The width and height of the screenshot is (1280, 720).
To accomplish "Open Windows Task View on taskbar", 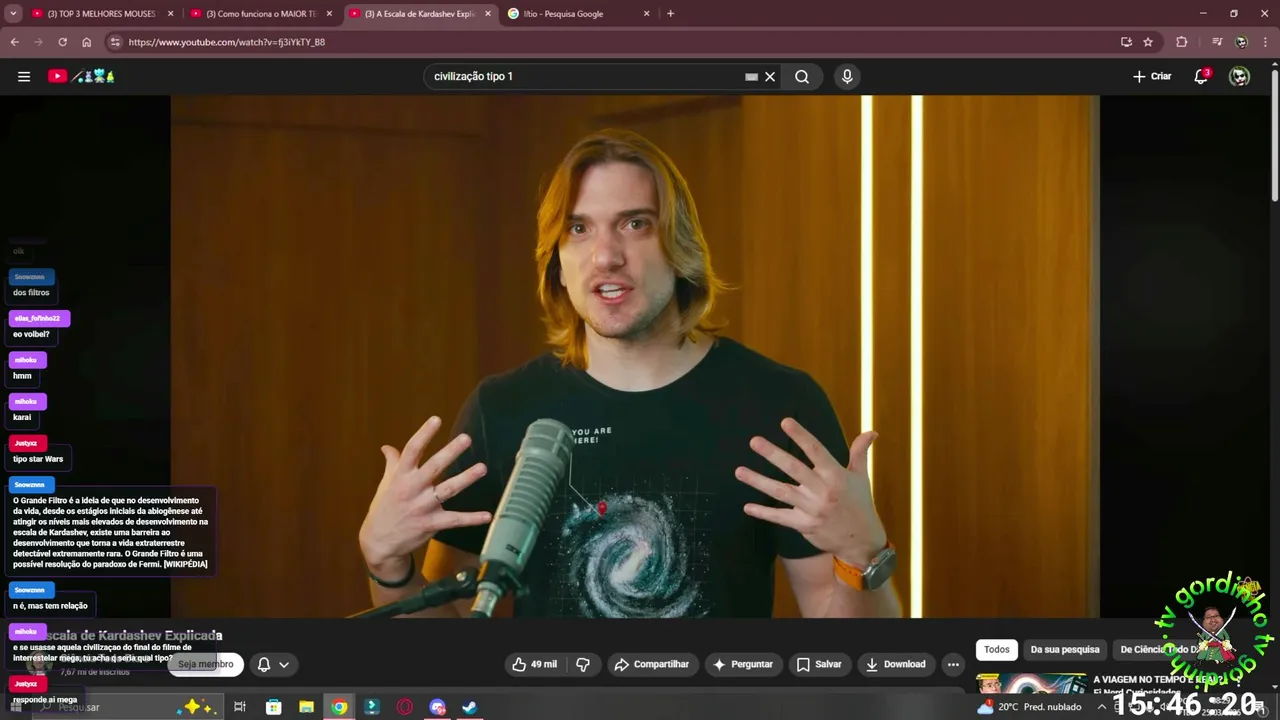I will [x=240, y=707].
